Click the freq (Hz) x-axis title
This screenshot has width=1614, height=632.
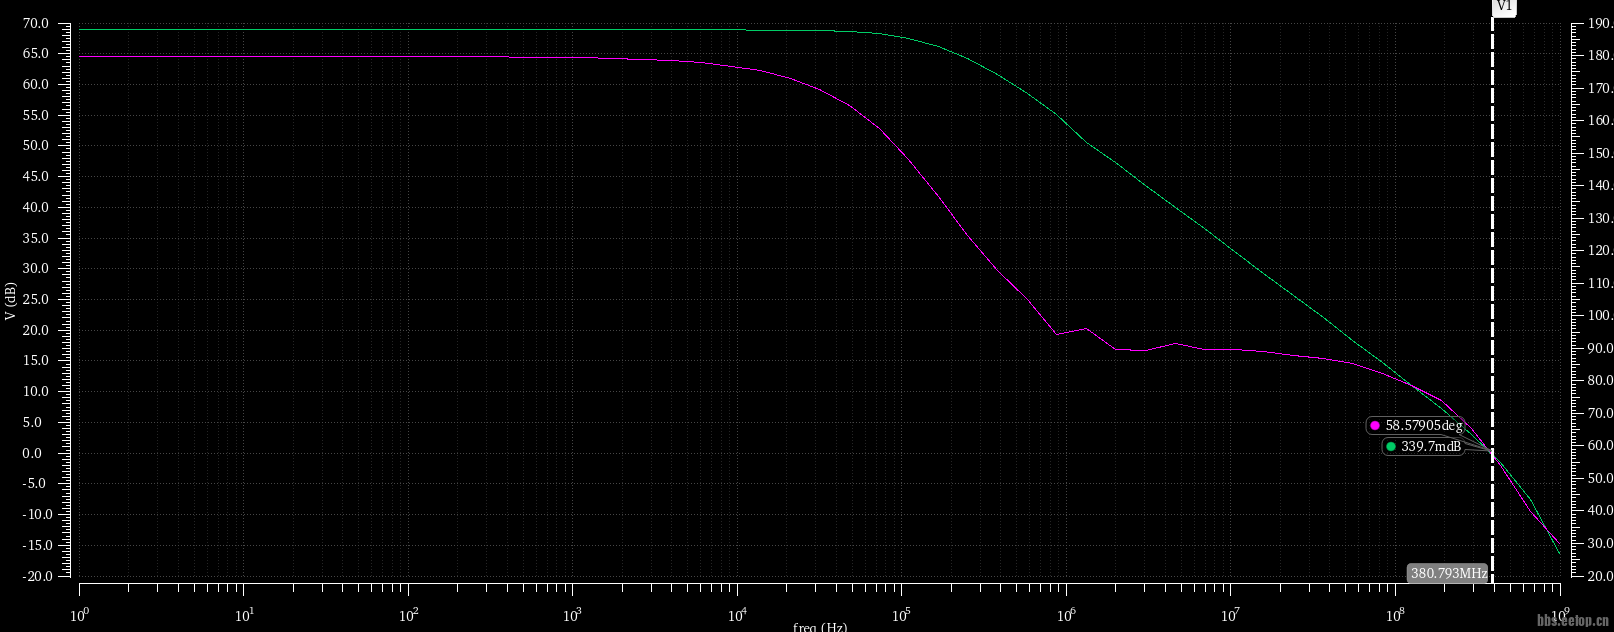pos(820,627)
